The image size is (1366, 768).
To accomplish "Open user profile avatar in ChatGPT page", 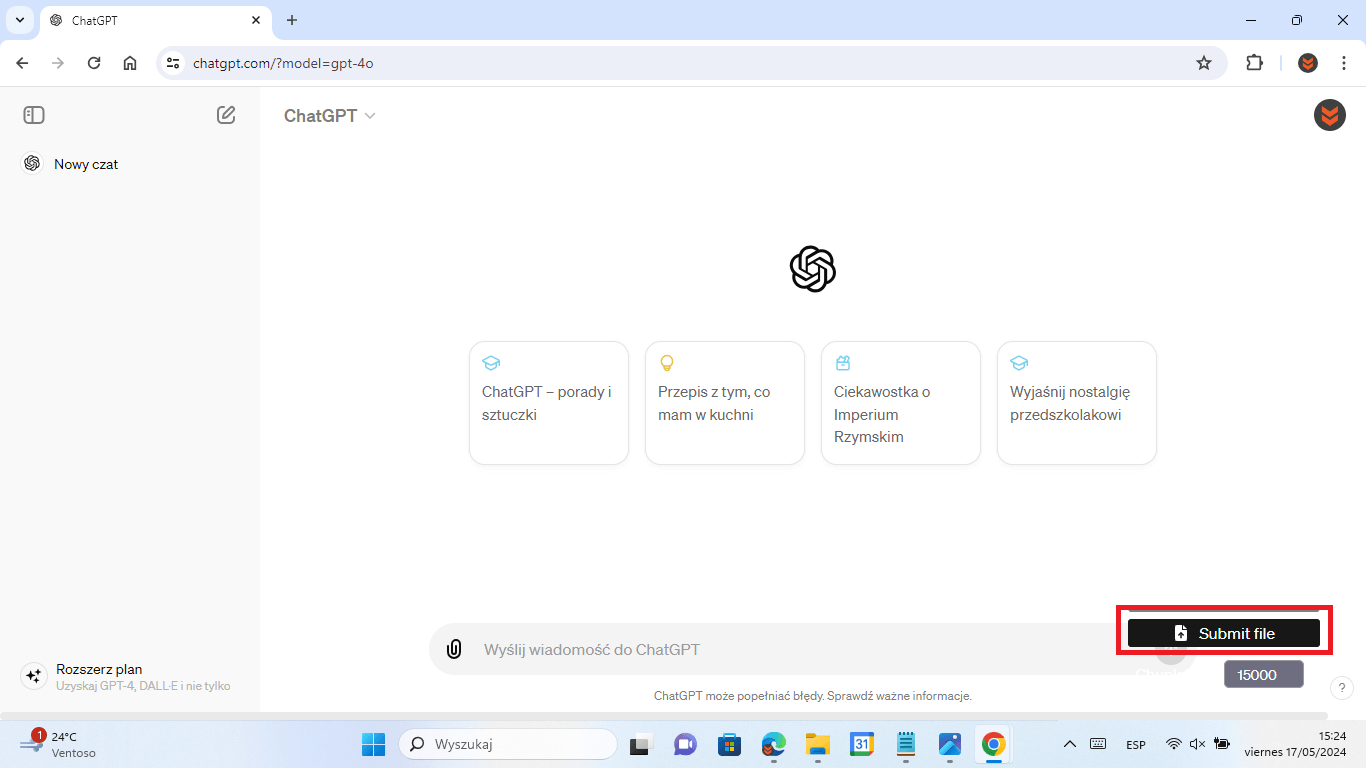I will (x=1329, y=115).
